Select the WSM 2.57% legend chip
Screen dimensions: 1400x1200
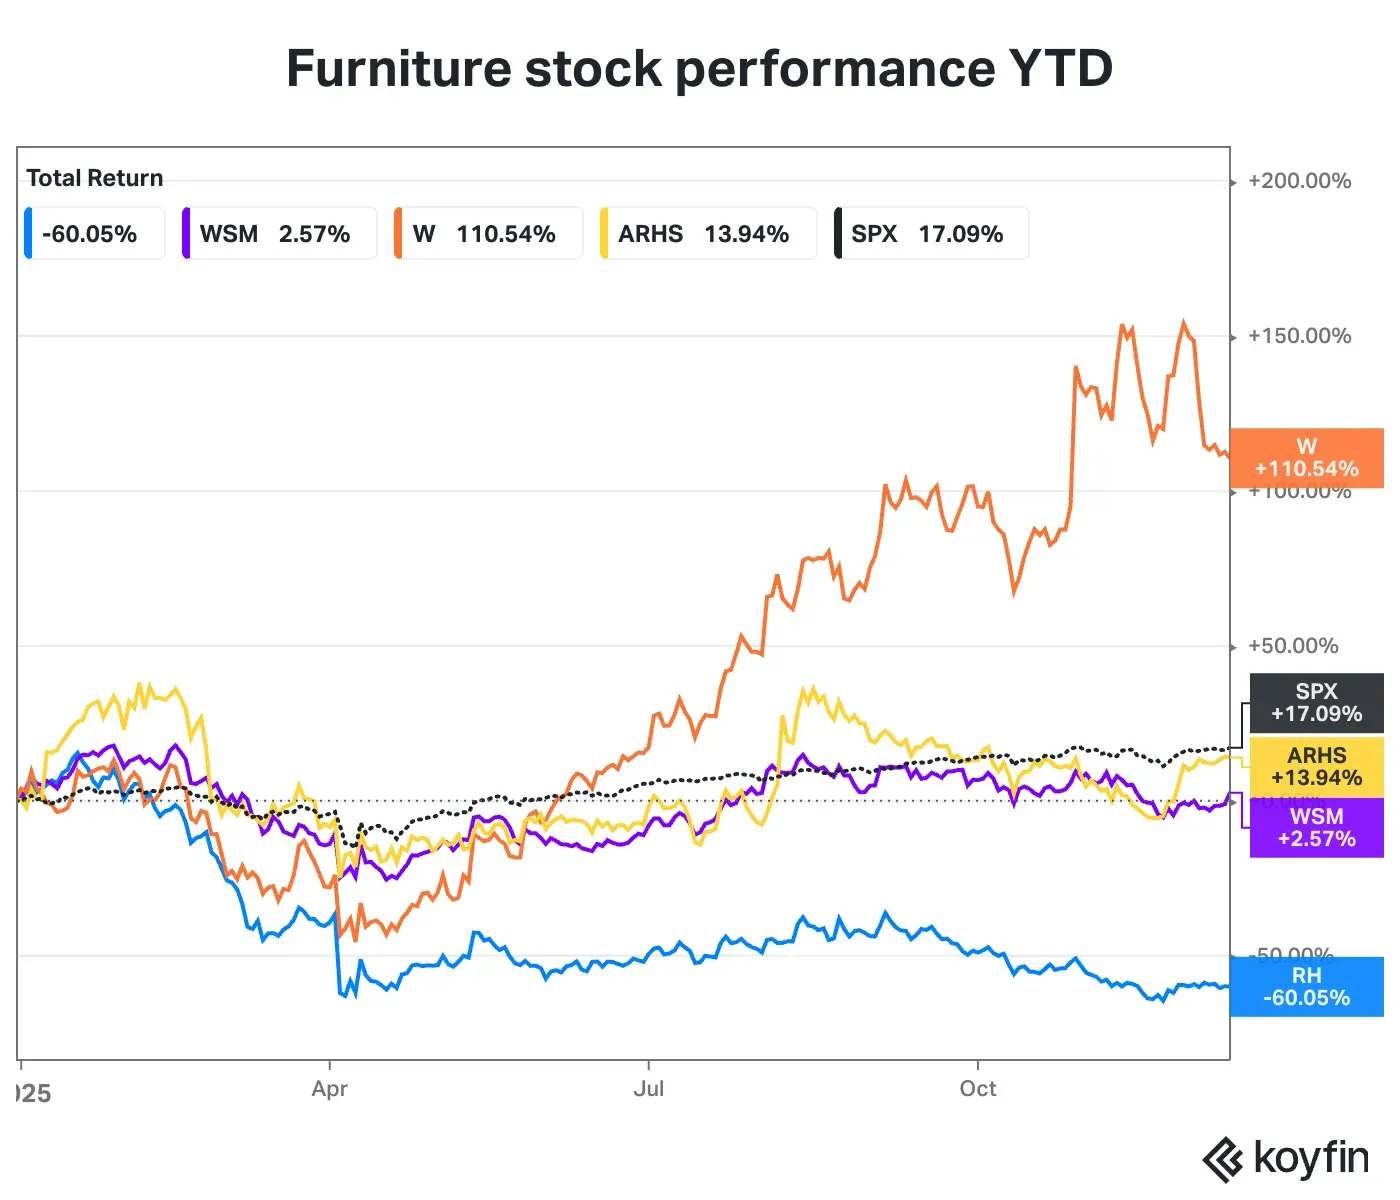(280, 234)
